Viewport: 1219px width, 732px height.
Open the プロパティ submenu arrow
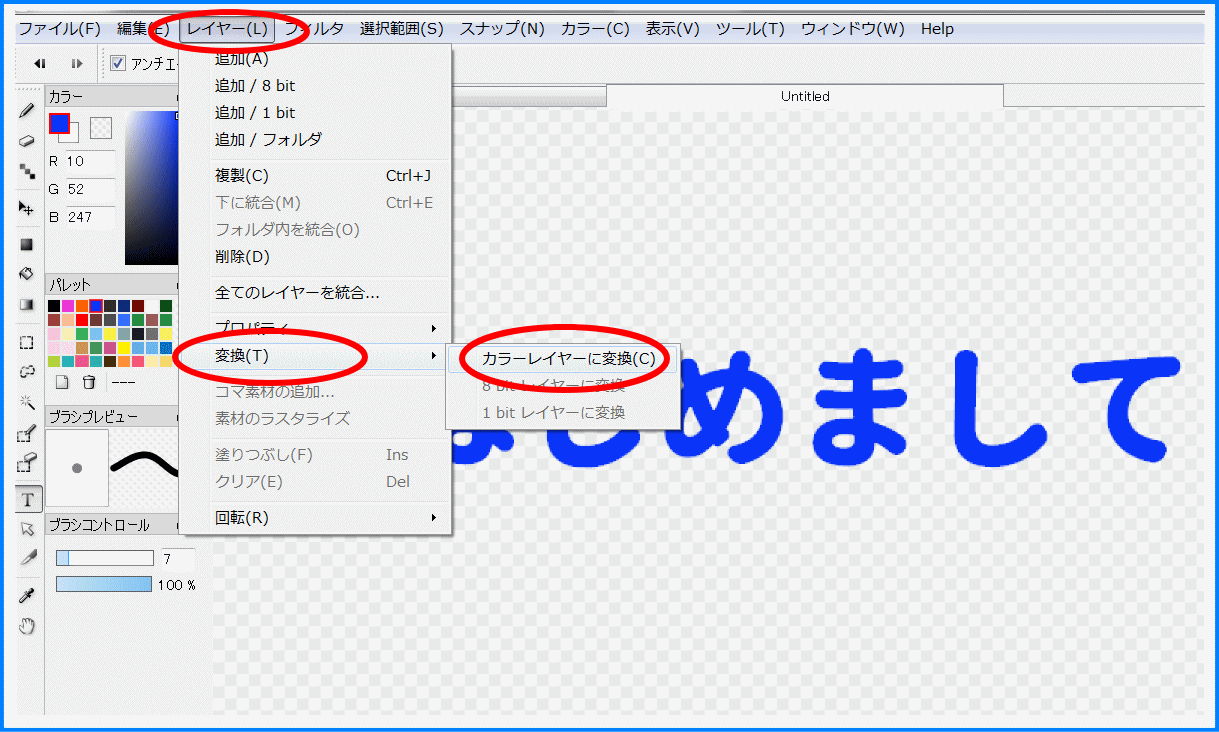pos(433,328)
